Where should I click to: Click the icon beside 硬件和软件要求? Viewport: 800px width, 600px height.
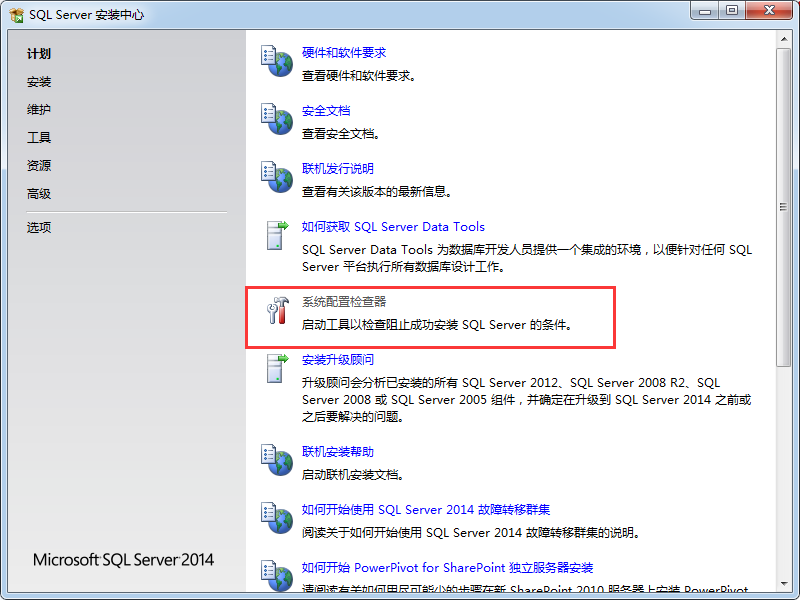(x=277, y=61)
